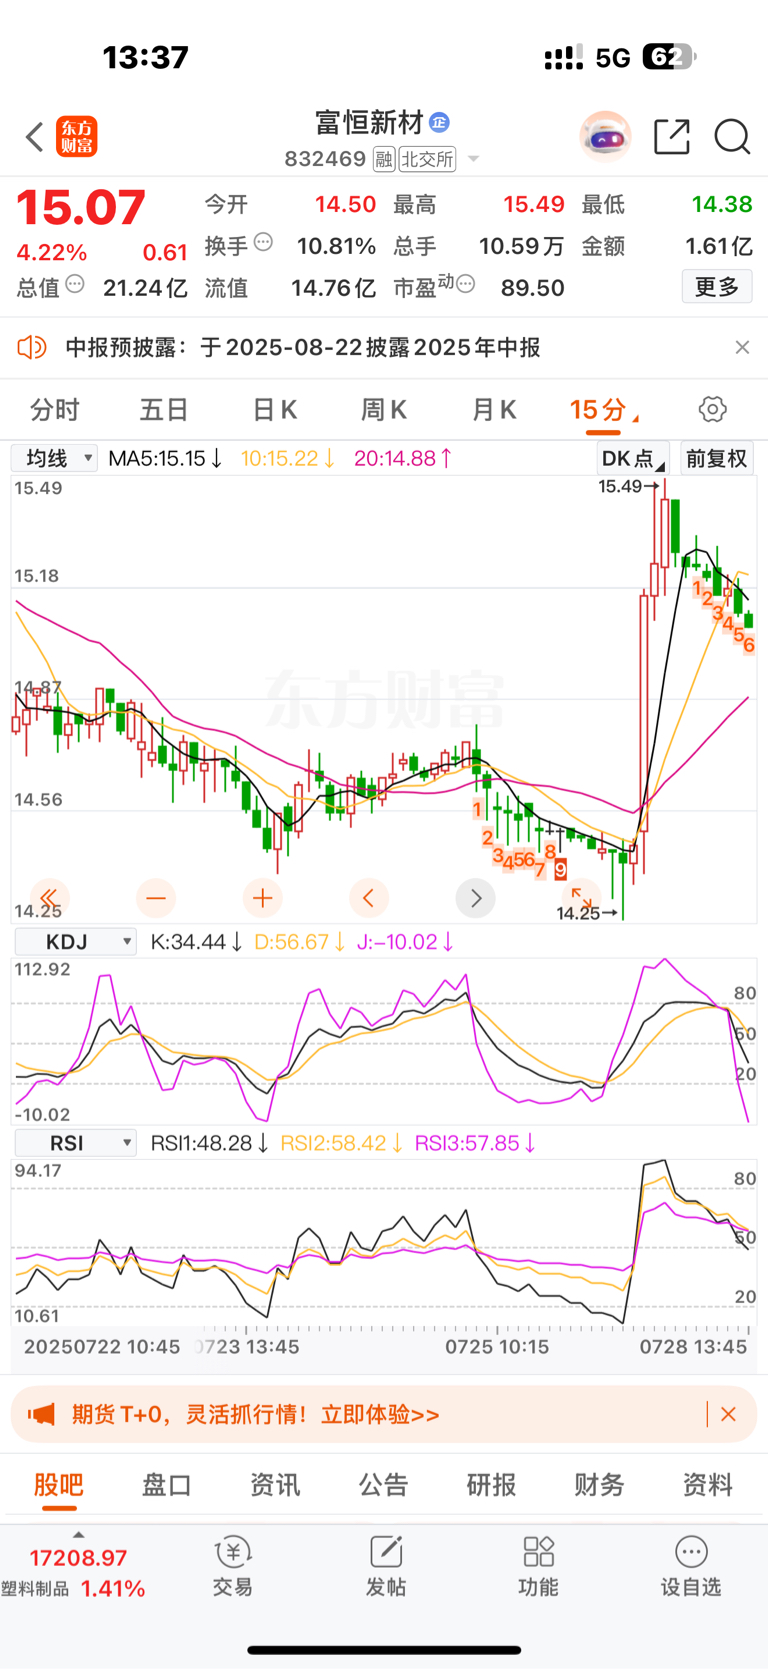Open the 中报预披露 announcement text

303,347
